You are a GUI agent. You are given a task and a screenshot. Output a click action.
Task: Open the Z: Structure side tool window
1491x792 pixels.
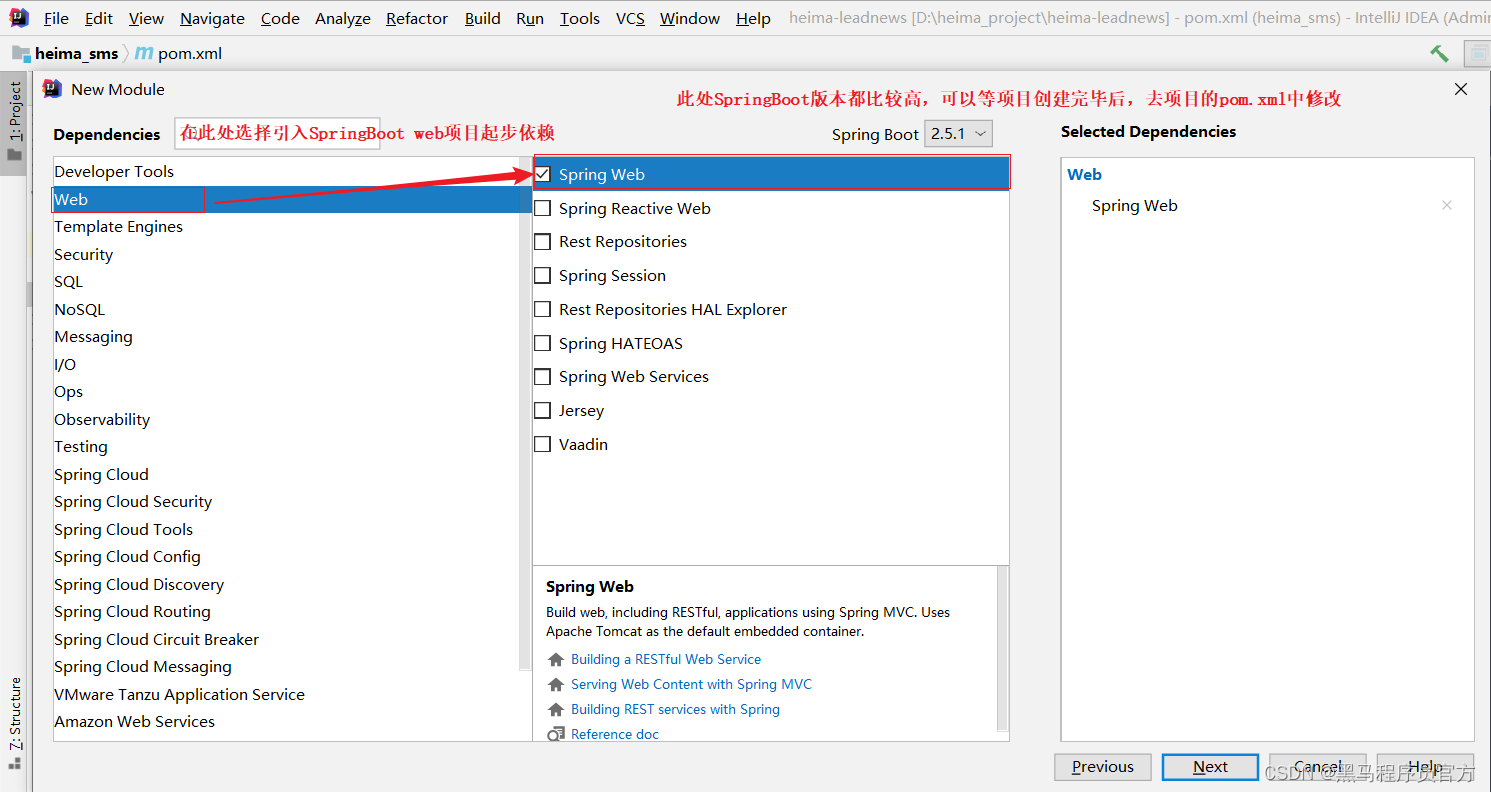pos(14,721)
